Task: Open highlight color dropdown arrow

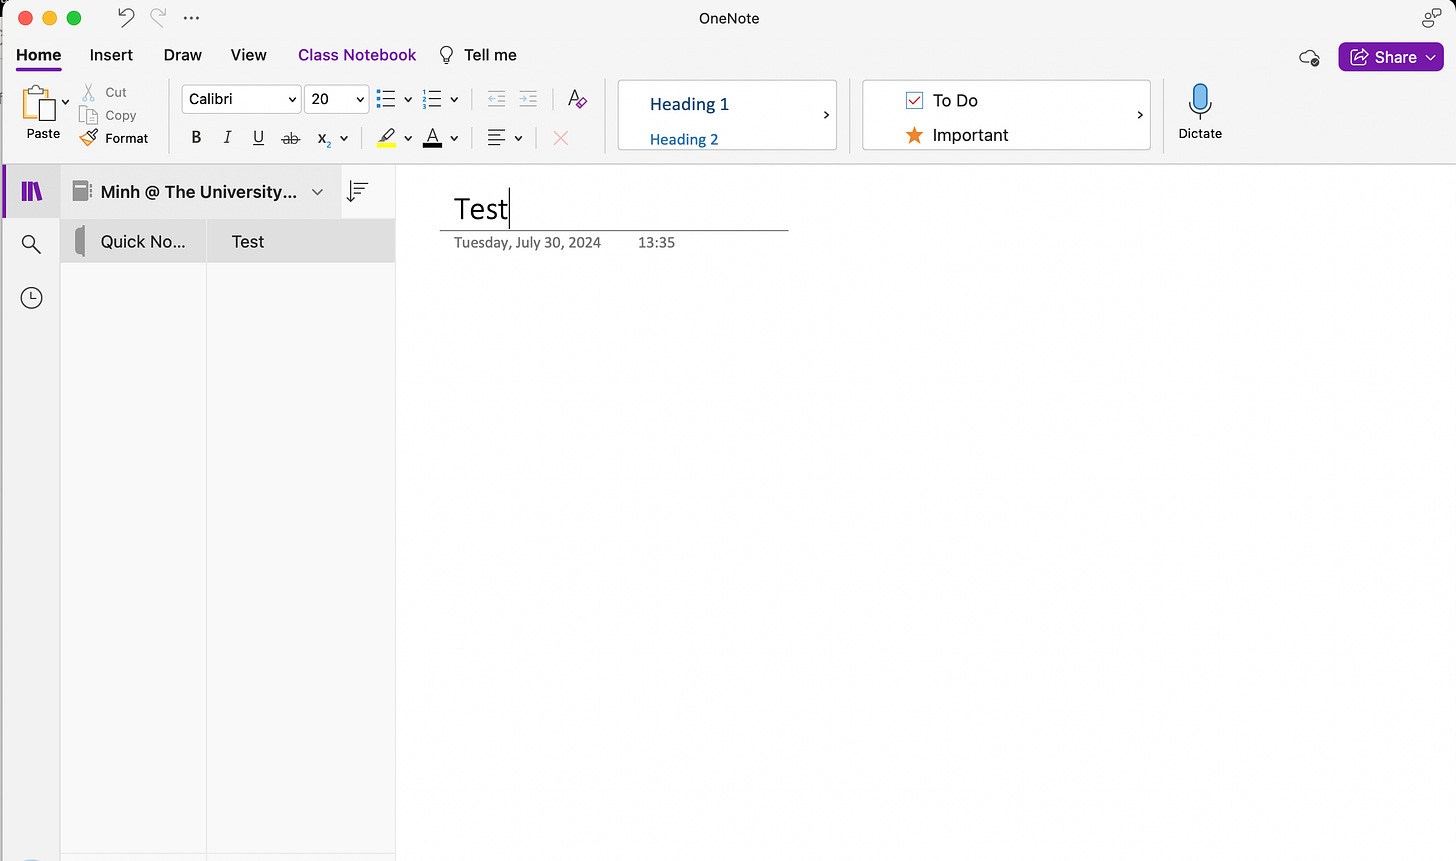Action: pos(408,139)
